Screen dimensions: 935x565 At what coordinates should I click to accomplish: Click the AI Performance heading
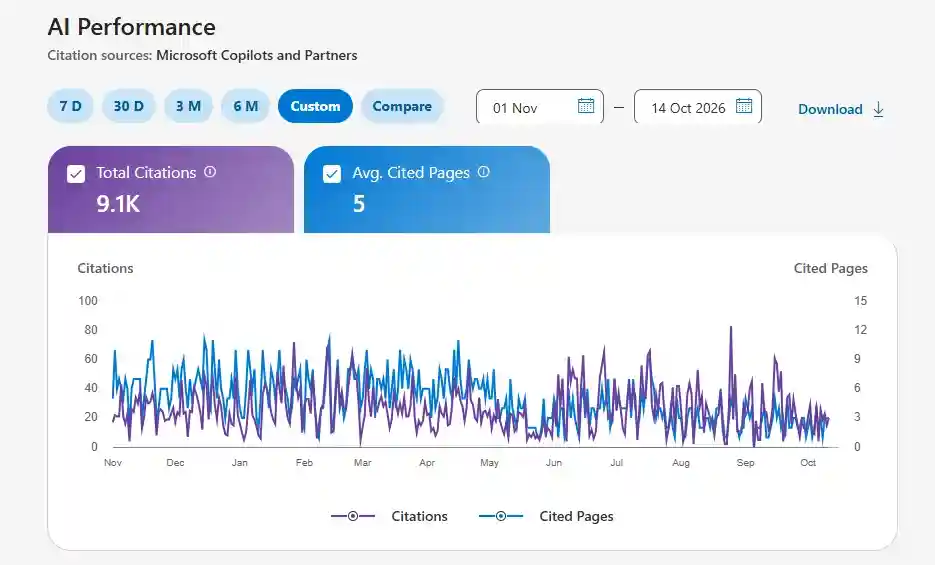[132, 27]
